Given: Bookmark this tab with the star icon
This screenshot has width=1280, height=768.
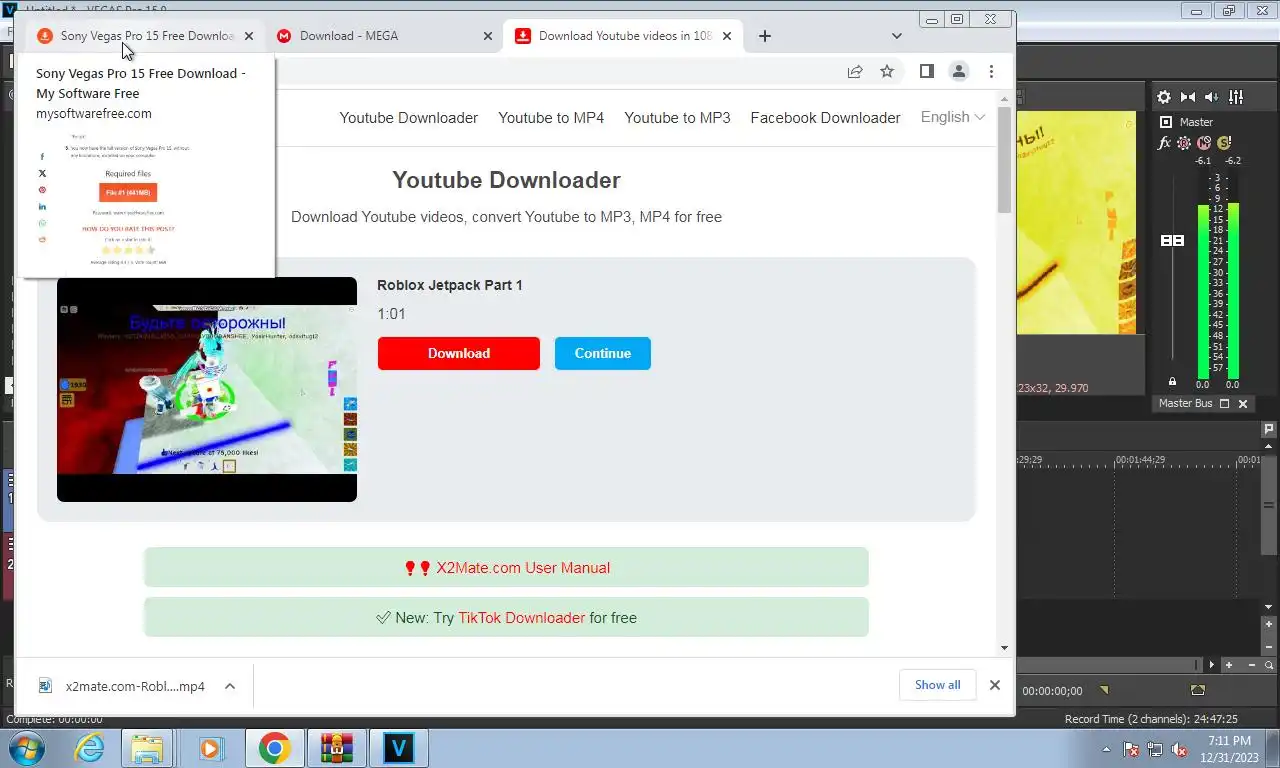Looking at the screenshot, I should click(x=887, y=71).
